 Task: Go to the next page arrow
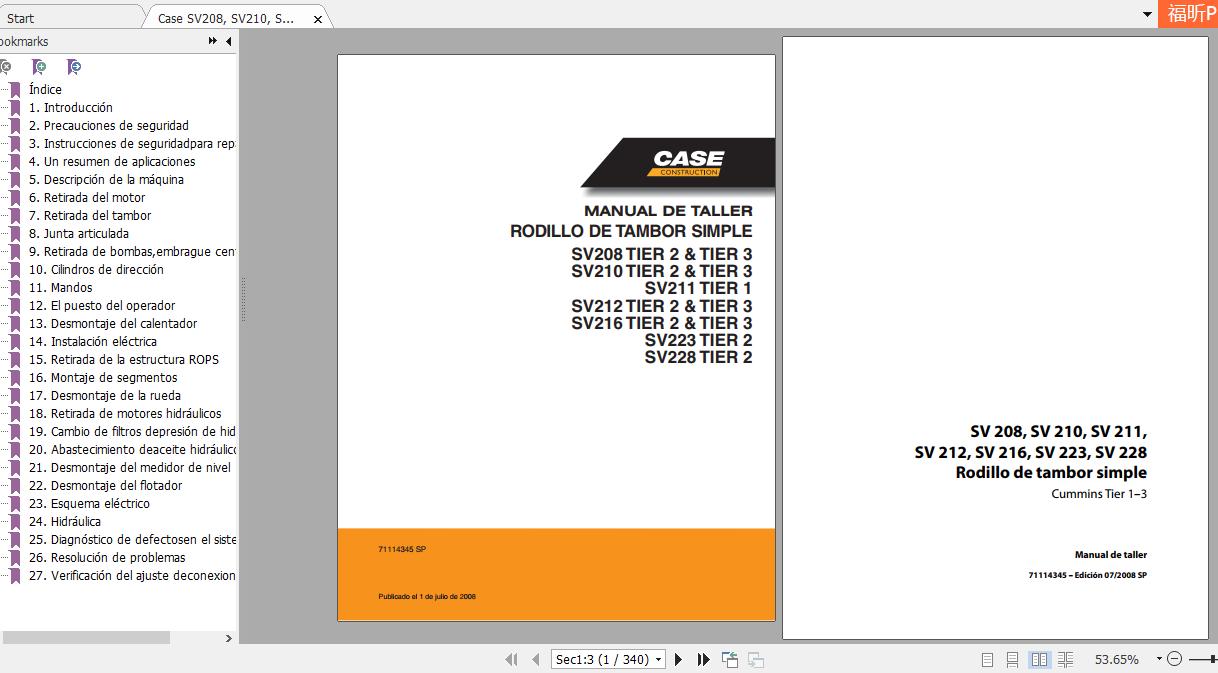(x=679, y=660)
